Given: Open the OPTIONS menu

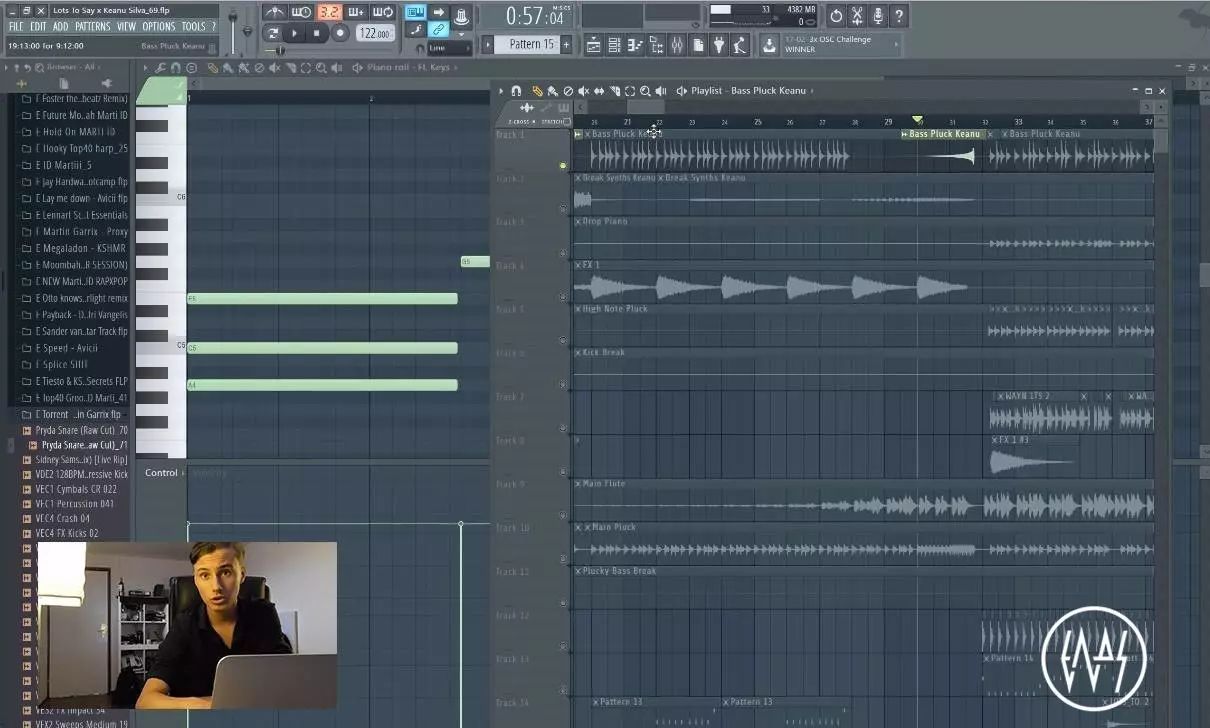Looking at the screenshot, I should 158,27.
